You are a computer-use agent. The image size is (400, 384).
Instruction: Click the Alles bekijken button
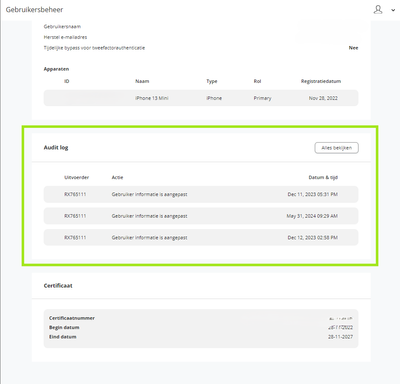[336, 148]
